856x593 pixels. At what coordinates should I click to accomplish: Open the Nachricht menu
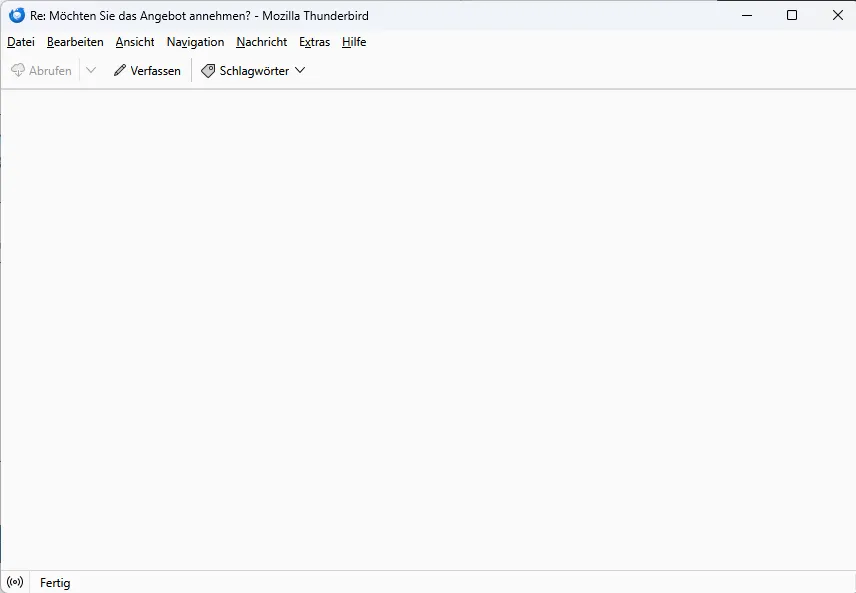[261, 42]
